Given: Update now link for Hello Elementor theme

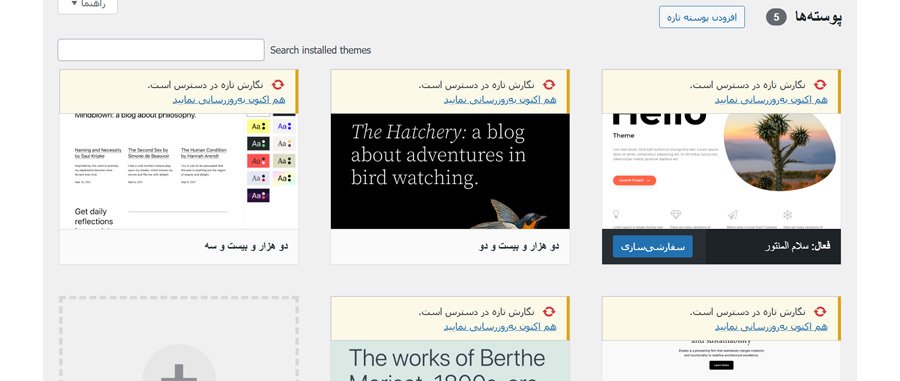Looking at the screenshot, I should pos(771,99).
